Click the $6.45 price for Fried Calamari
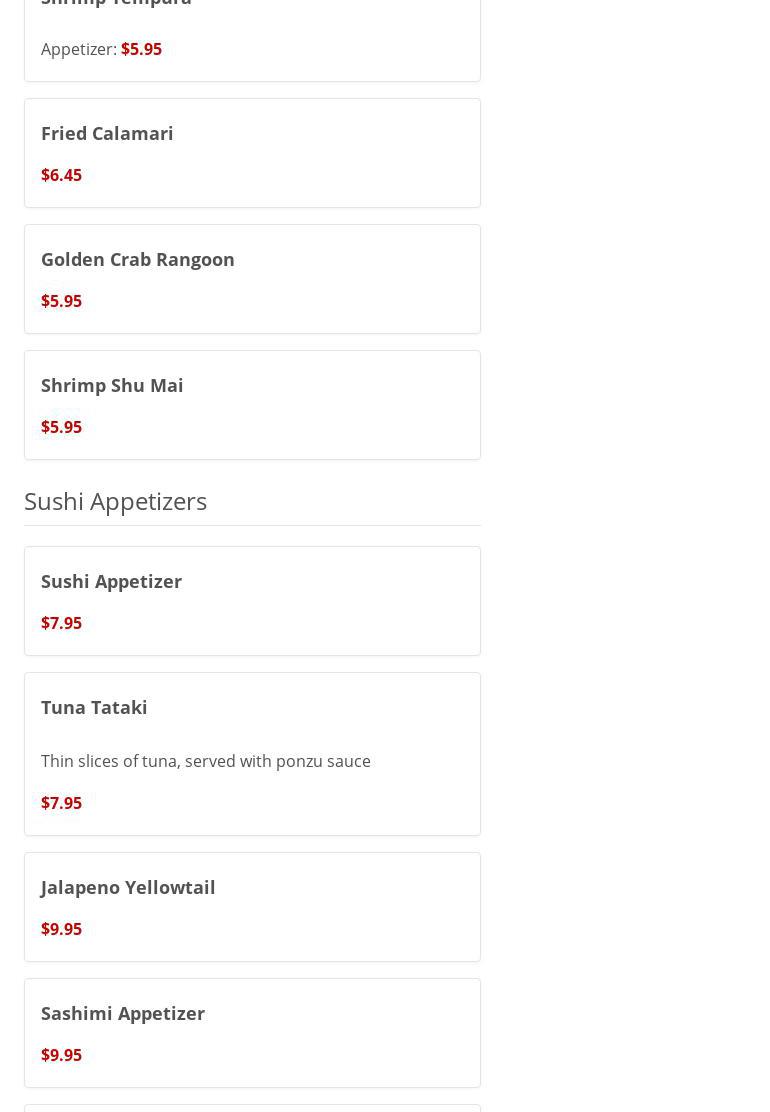Screen dimensions: 770x1112 [61, 175]
